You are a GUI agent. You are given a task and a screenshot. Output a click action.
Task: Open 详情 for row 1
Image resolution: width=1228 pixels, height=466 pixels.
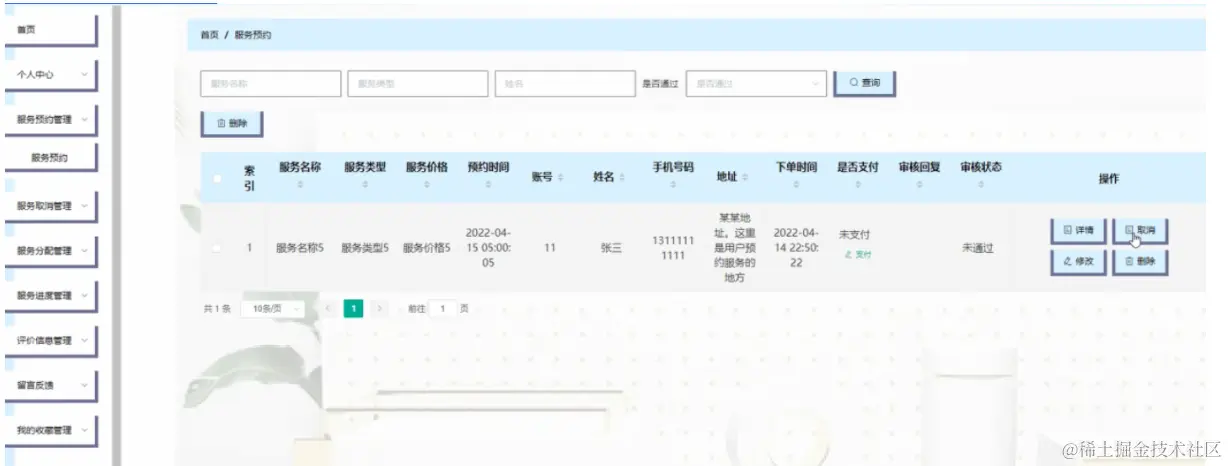[1079, 230]
